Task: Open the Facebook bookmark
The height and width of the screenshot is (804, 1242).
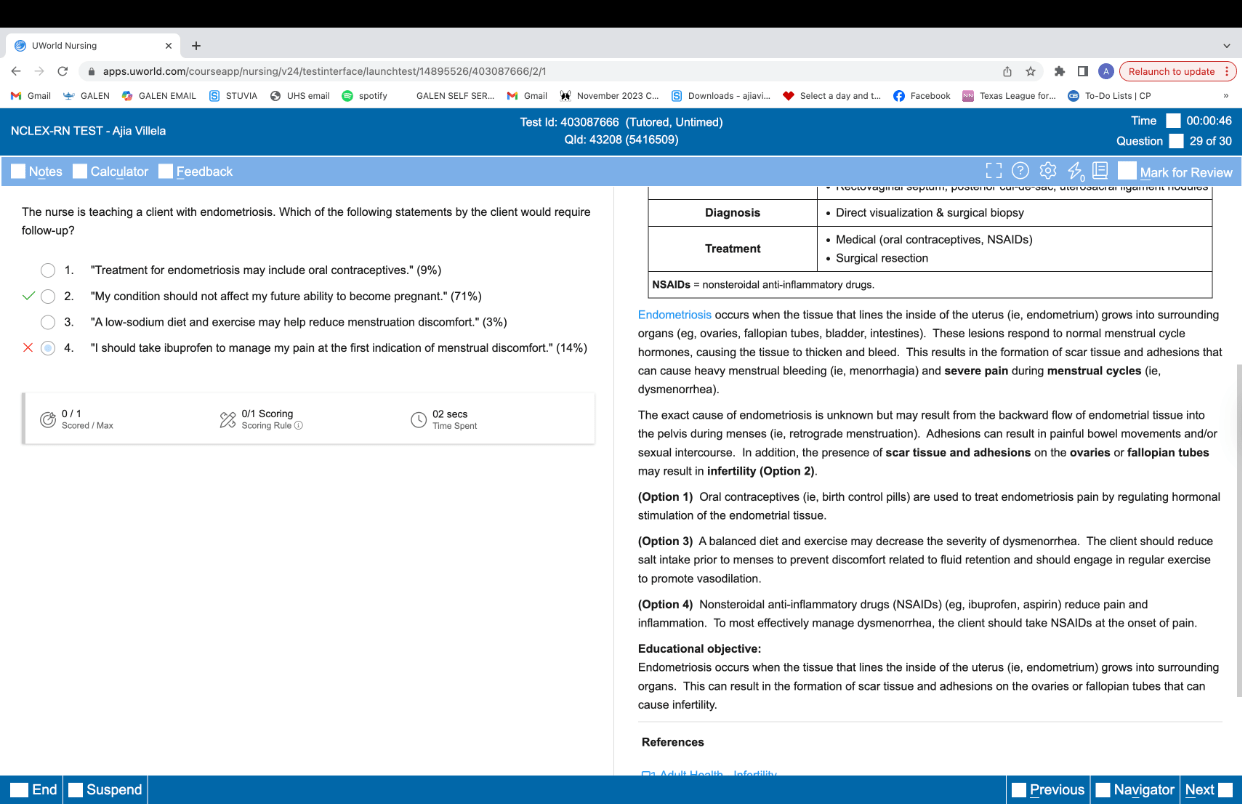Action: pos(922,96)
